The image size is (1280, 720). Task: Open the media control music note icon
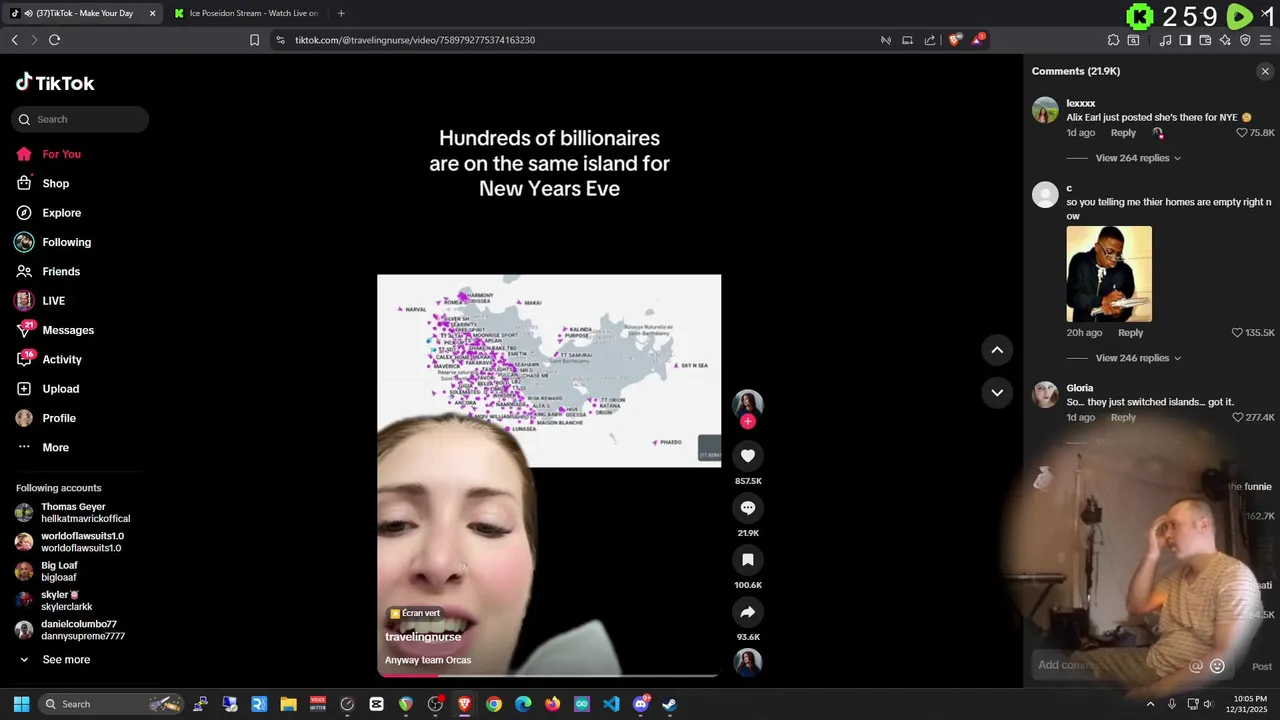(x=1165, y=40)
